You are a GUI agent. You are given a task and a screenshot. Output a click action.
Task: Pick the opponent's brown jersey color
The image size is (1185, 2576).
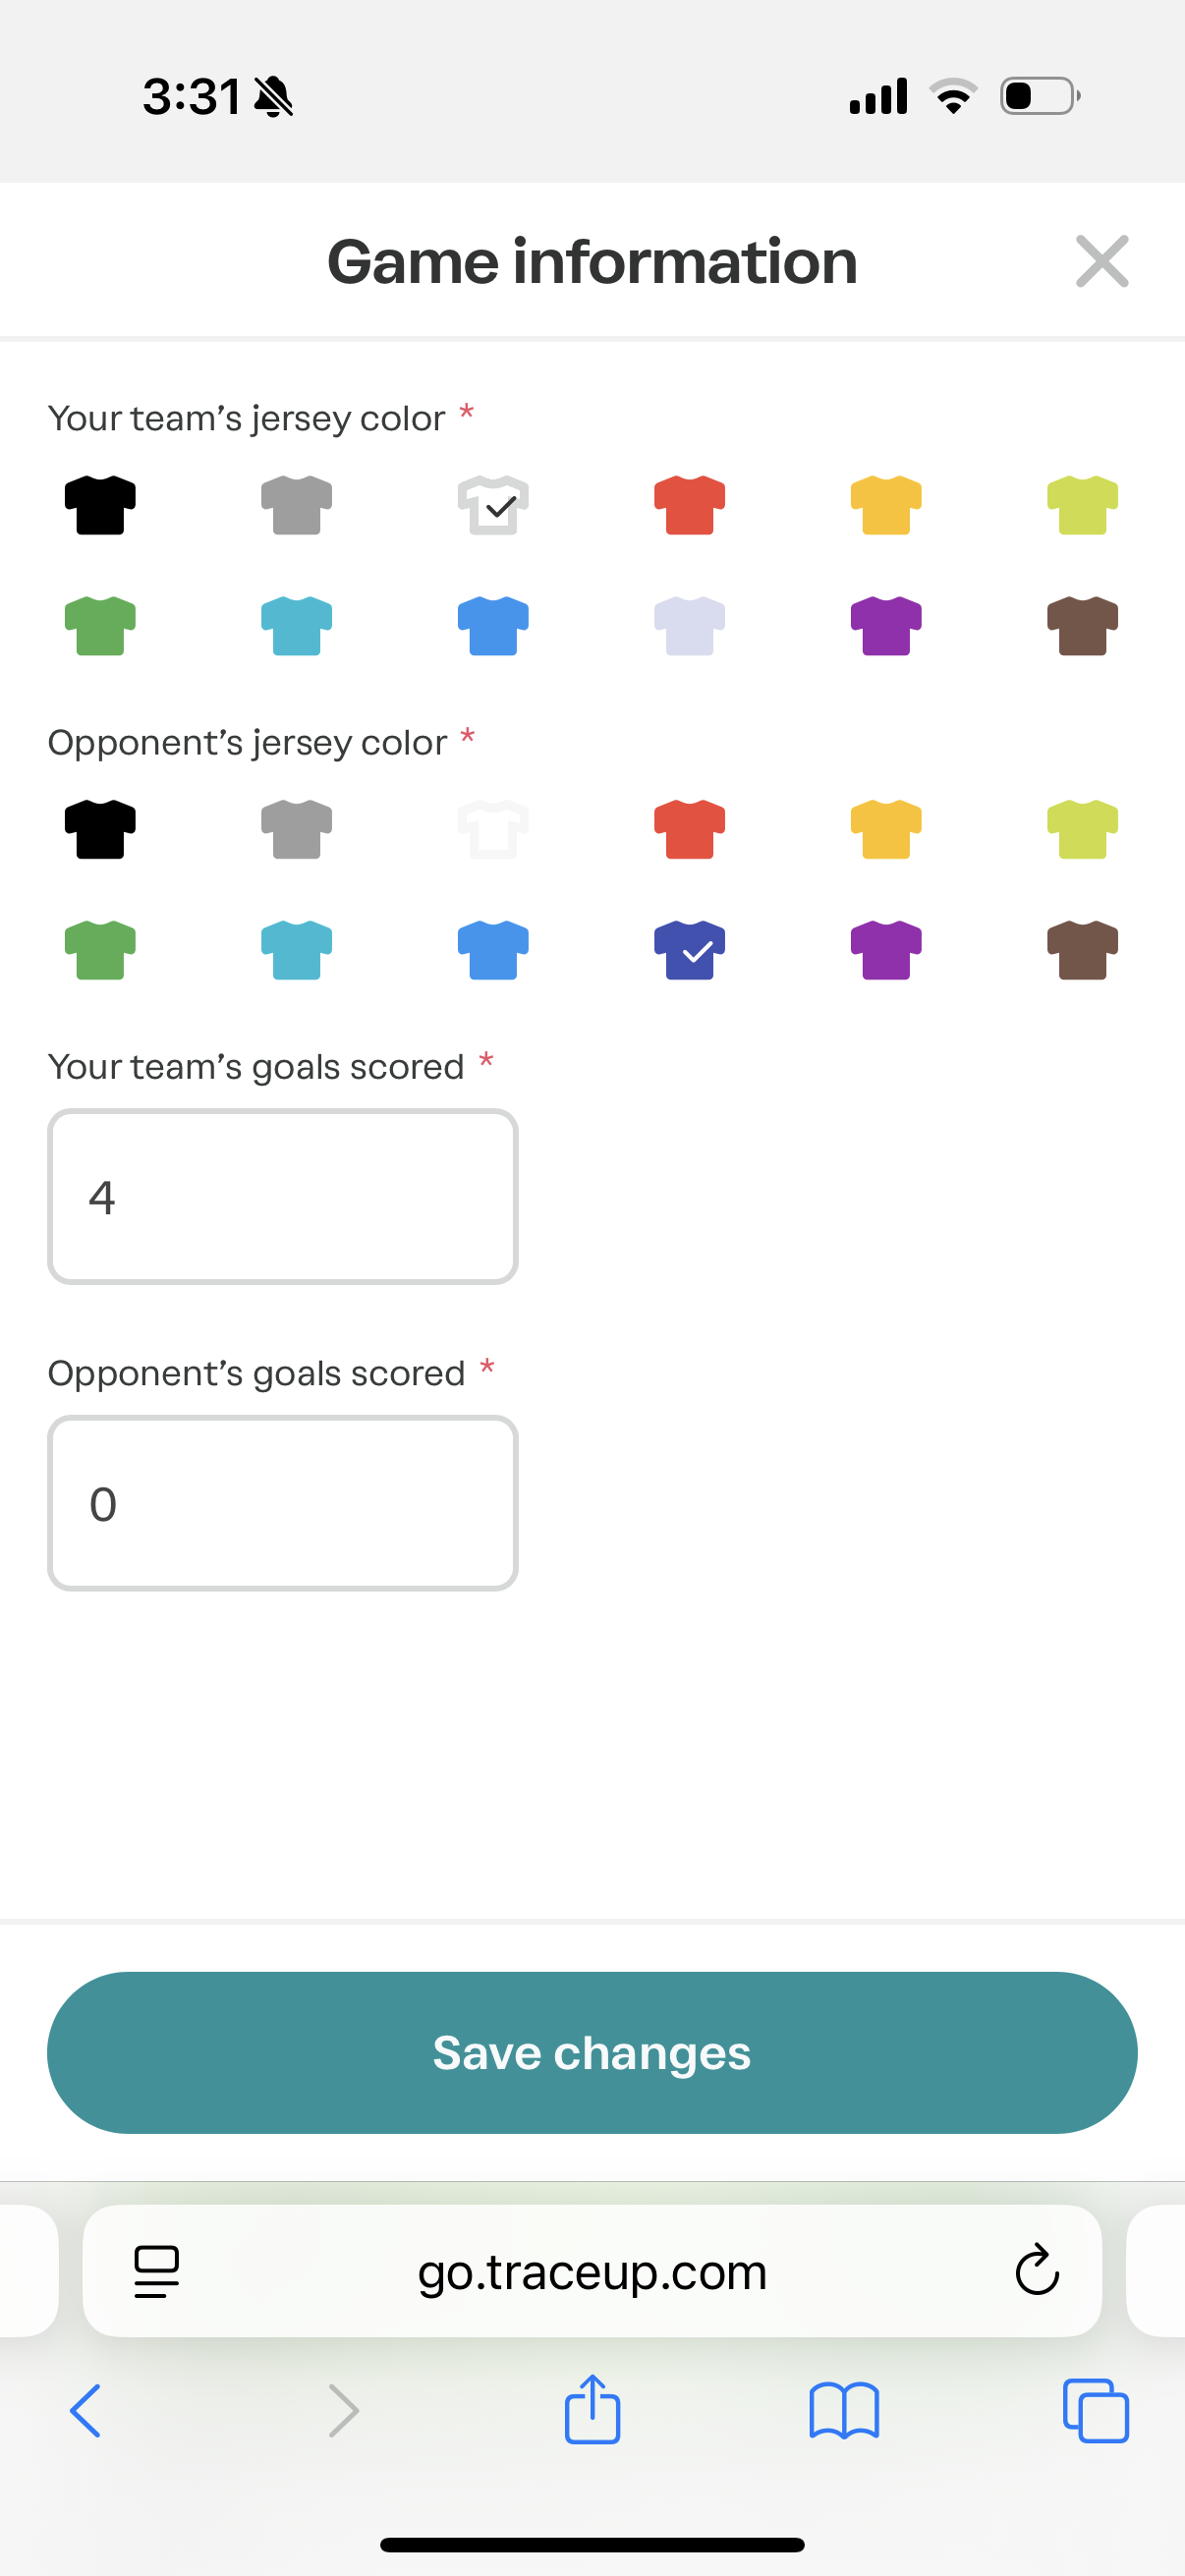1082,950
